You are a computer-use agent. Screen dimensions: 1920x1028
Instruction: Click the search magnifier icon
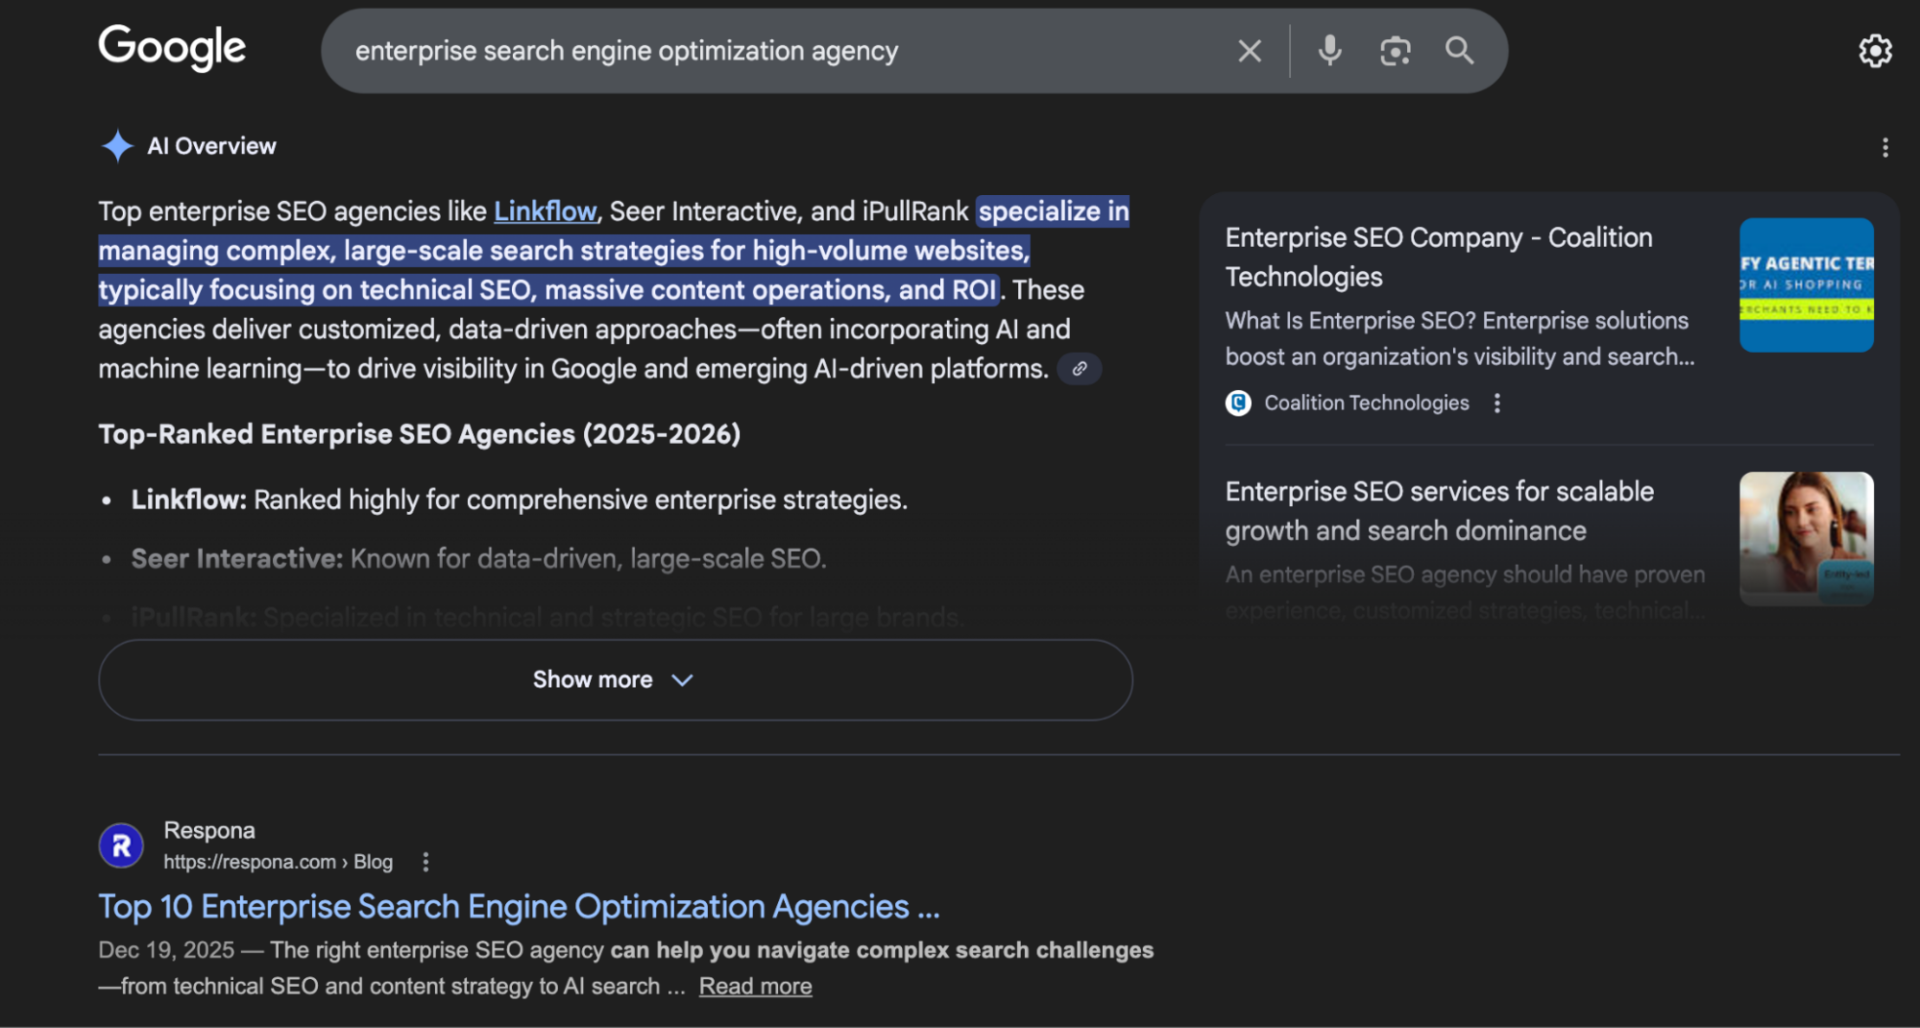pyautogui.click(x=1459, y=50)
